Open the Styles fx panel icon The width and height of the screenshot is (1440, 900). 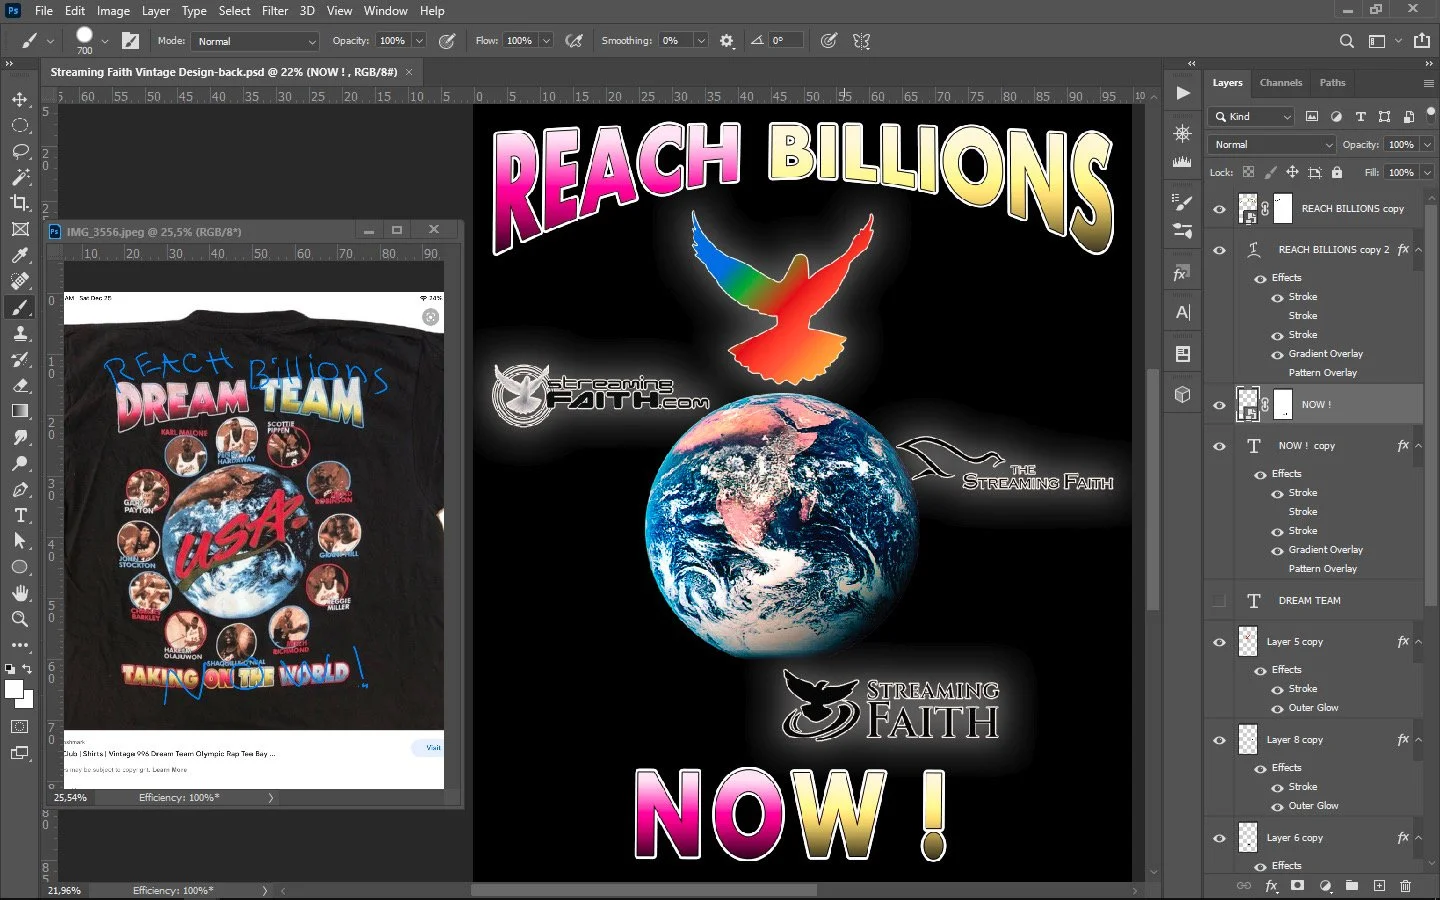pyautogui.click(x=1183, y=273)
